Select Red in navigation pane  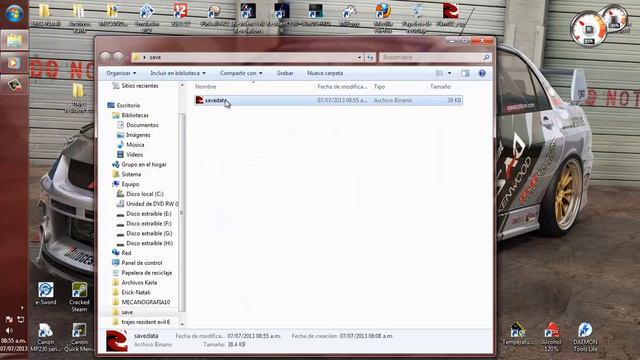(122, 253)
